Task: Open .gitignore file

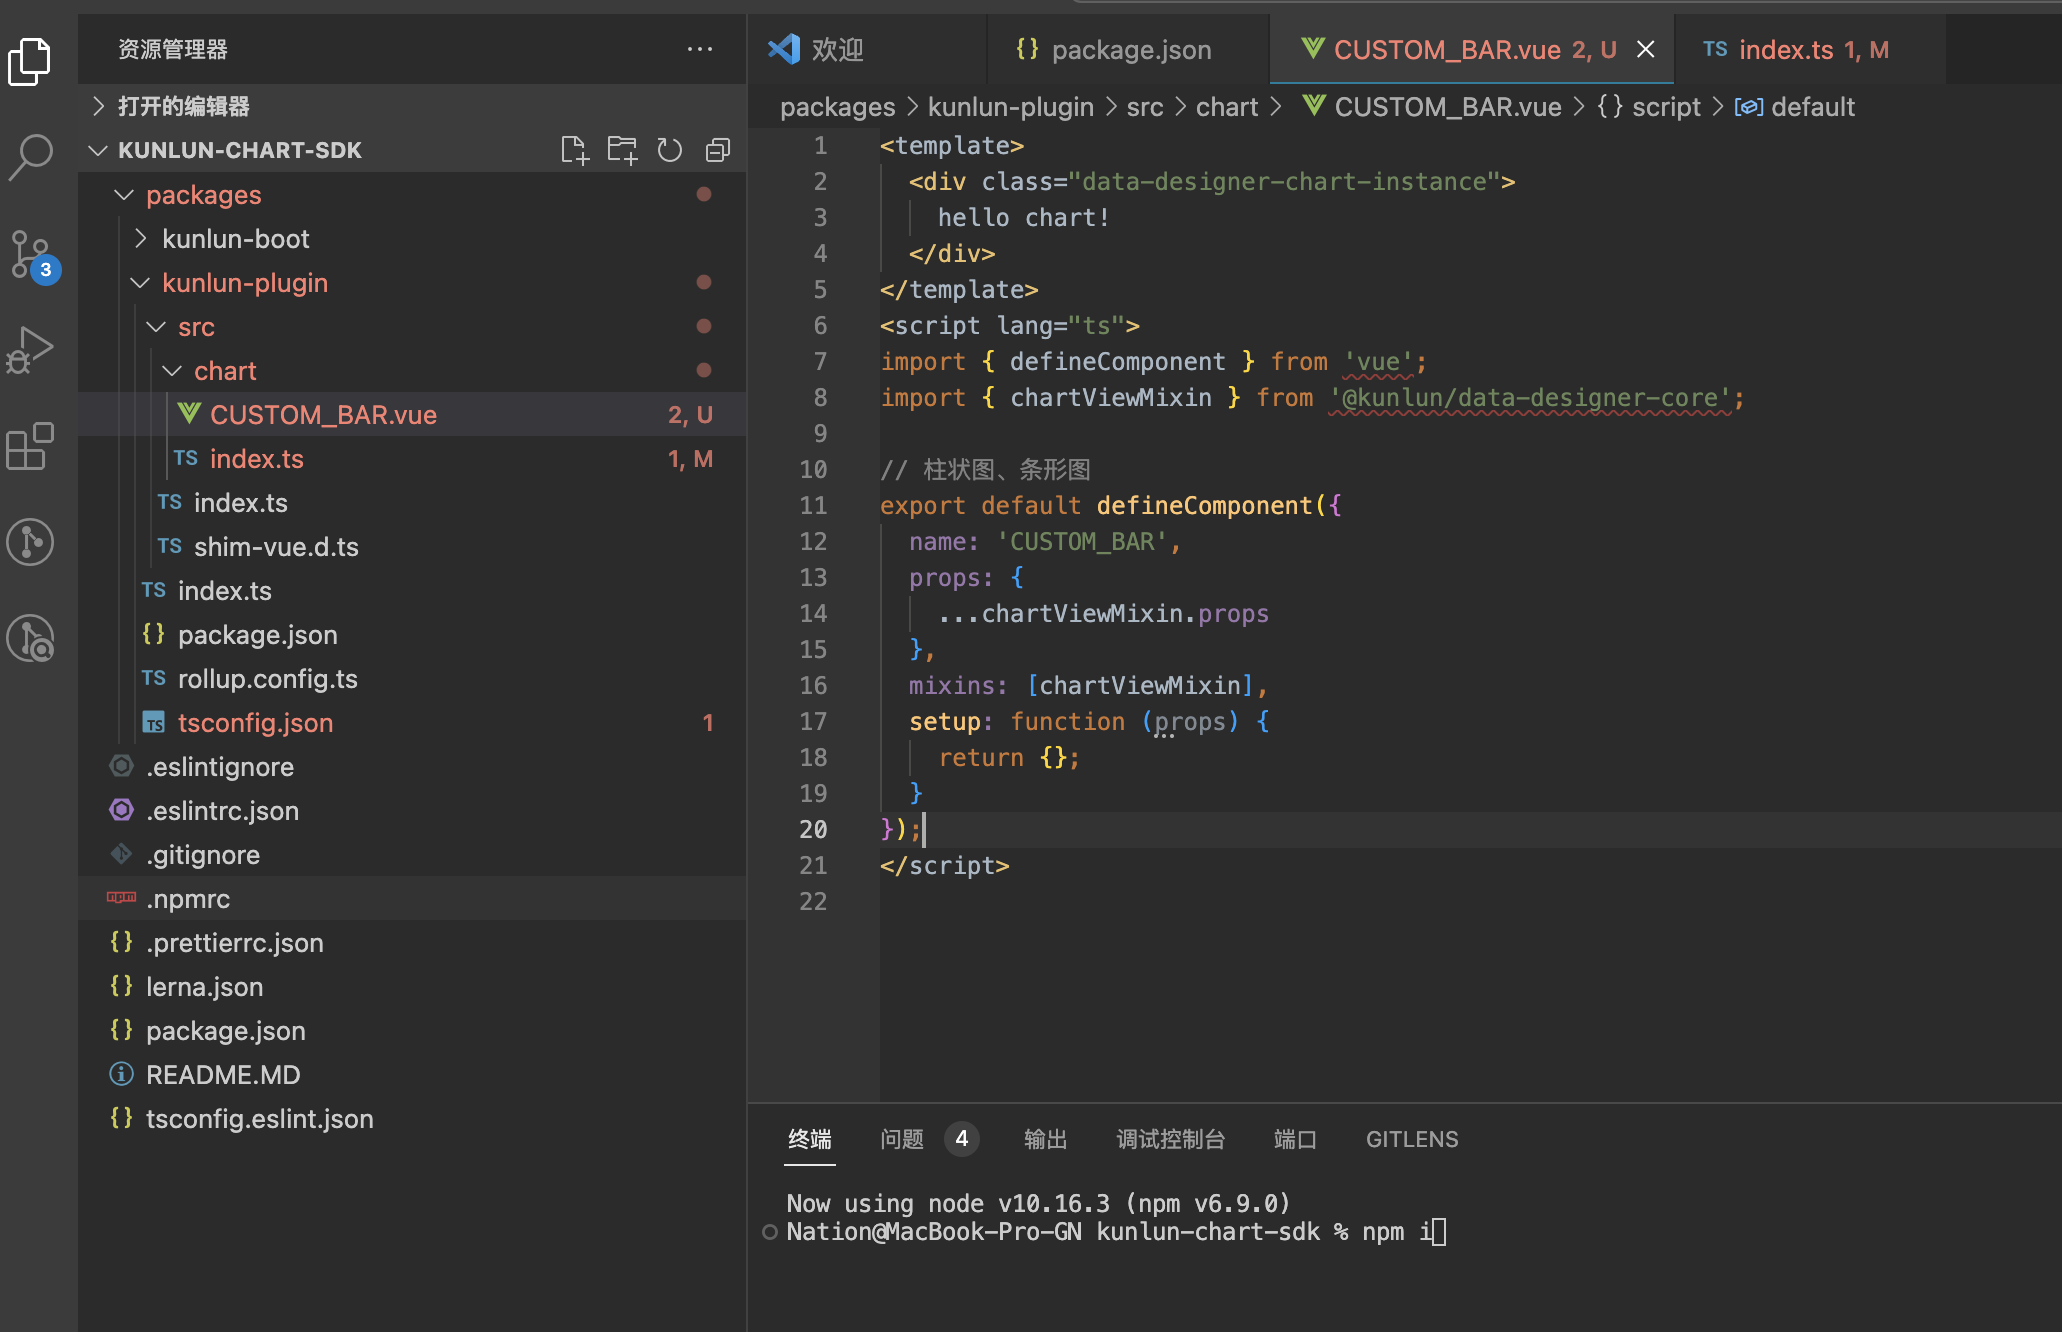Action: tap(412, 854)
